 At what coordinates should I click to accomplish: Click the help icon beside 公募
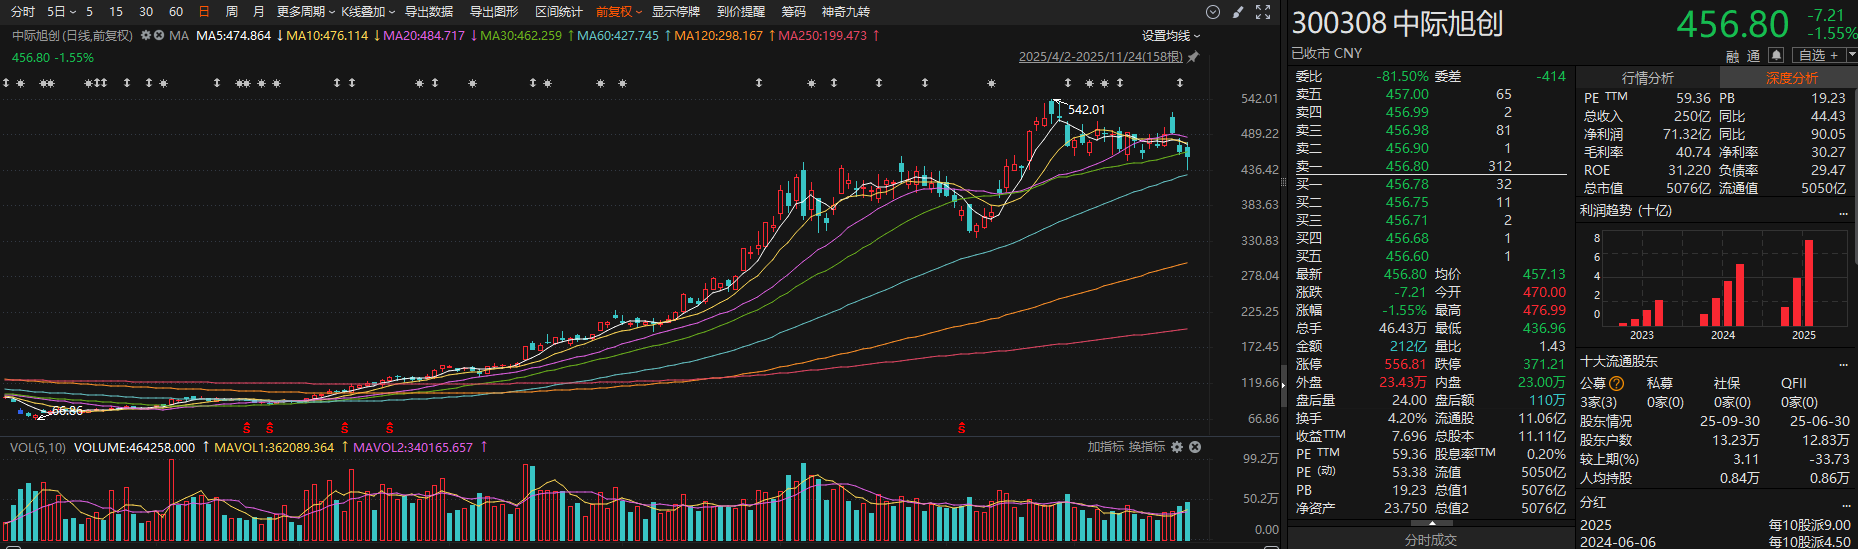(1617, 383)
